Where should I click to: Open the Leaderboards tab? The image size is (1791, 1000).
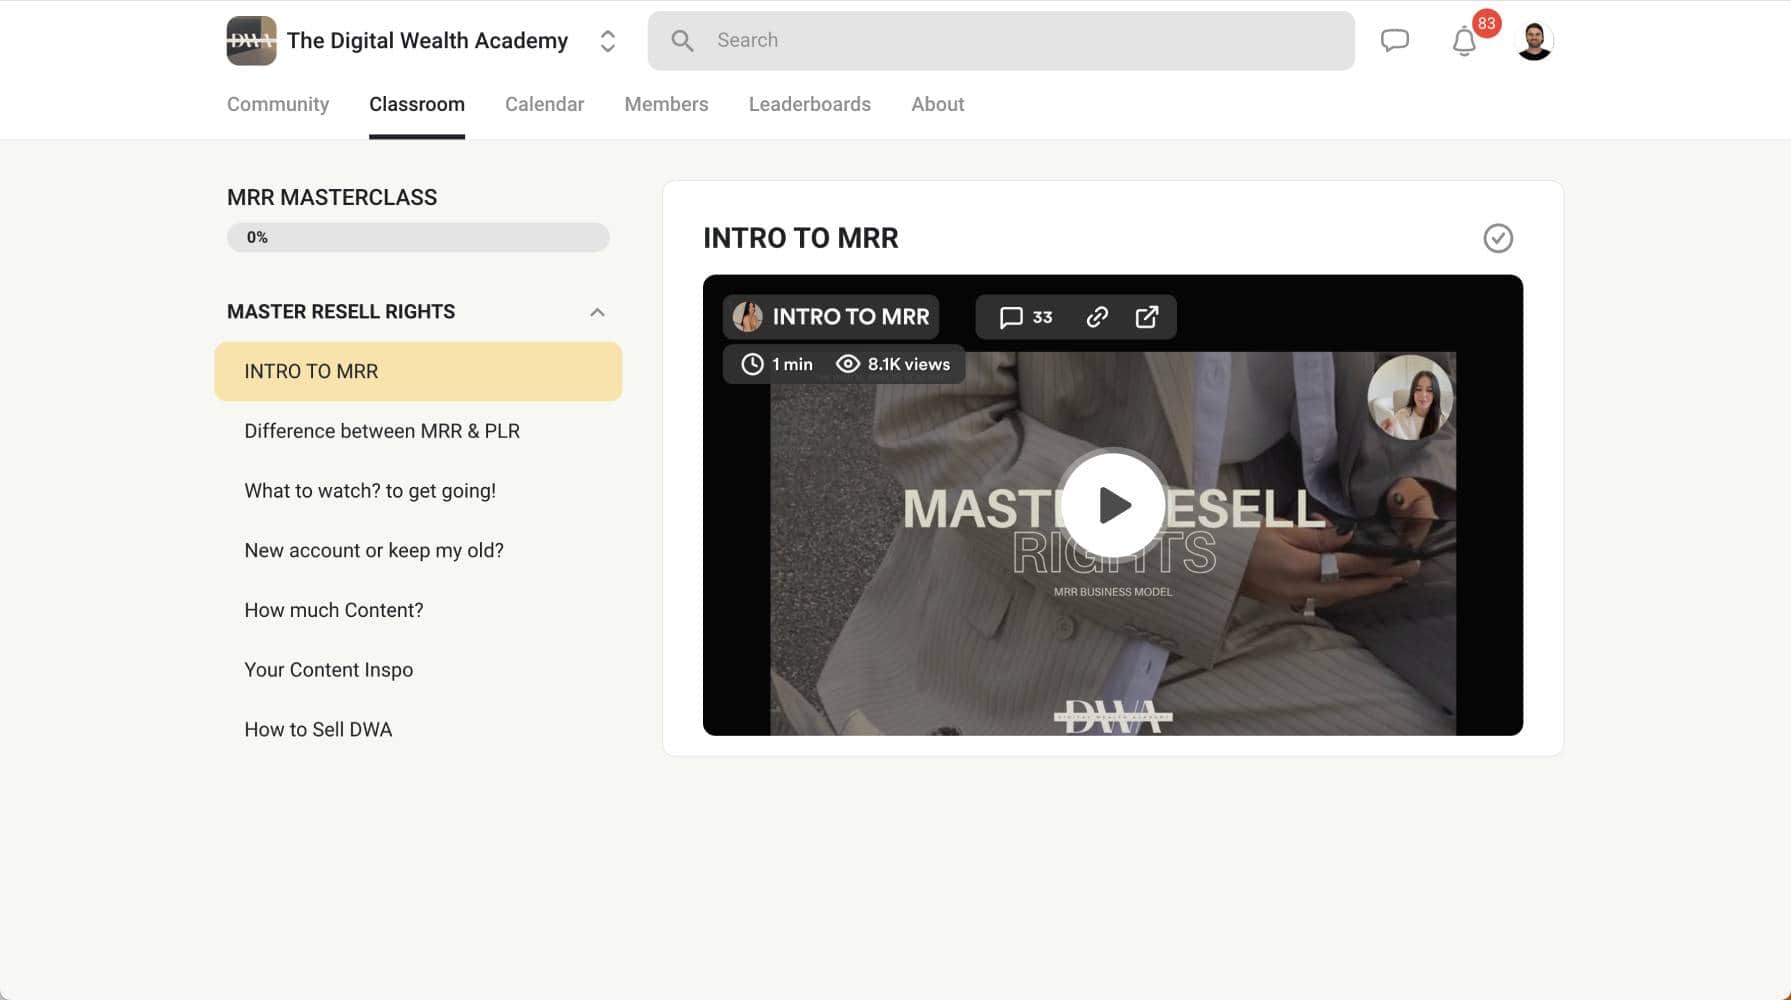[x=809, y=104]
